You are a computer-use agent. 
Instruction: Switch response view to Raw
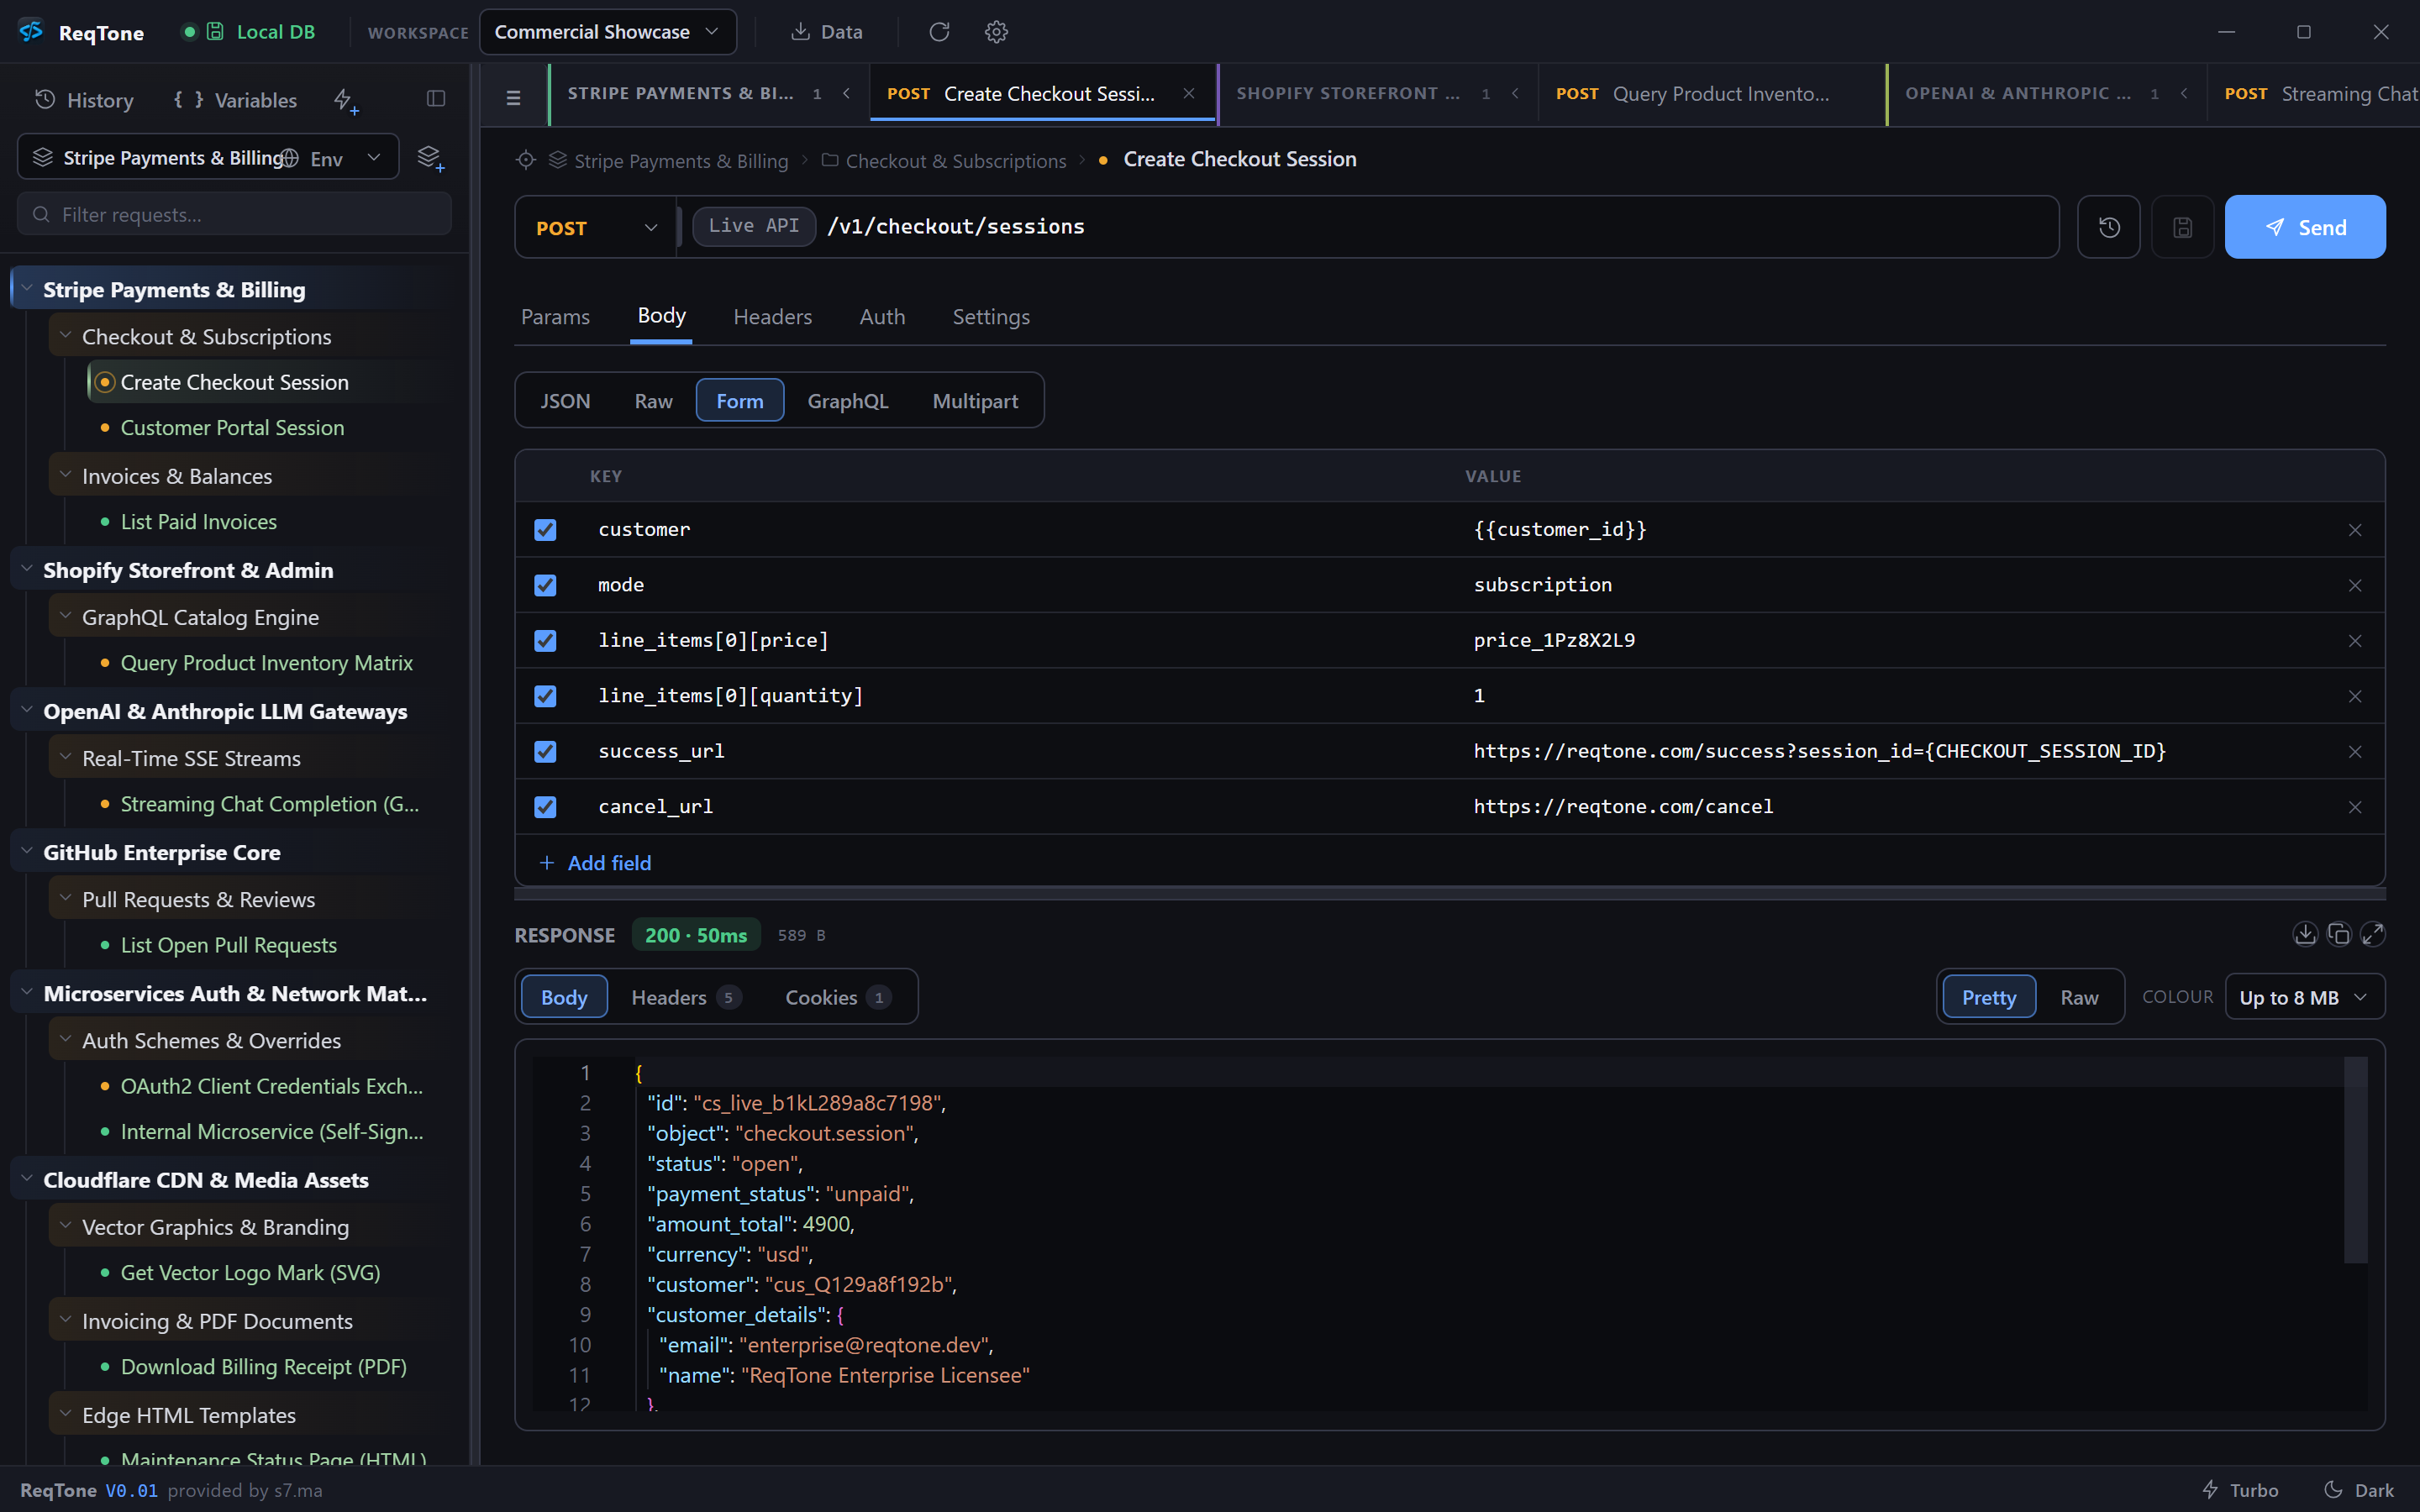2079,997
